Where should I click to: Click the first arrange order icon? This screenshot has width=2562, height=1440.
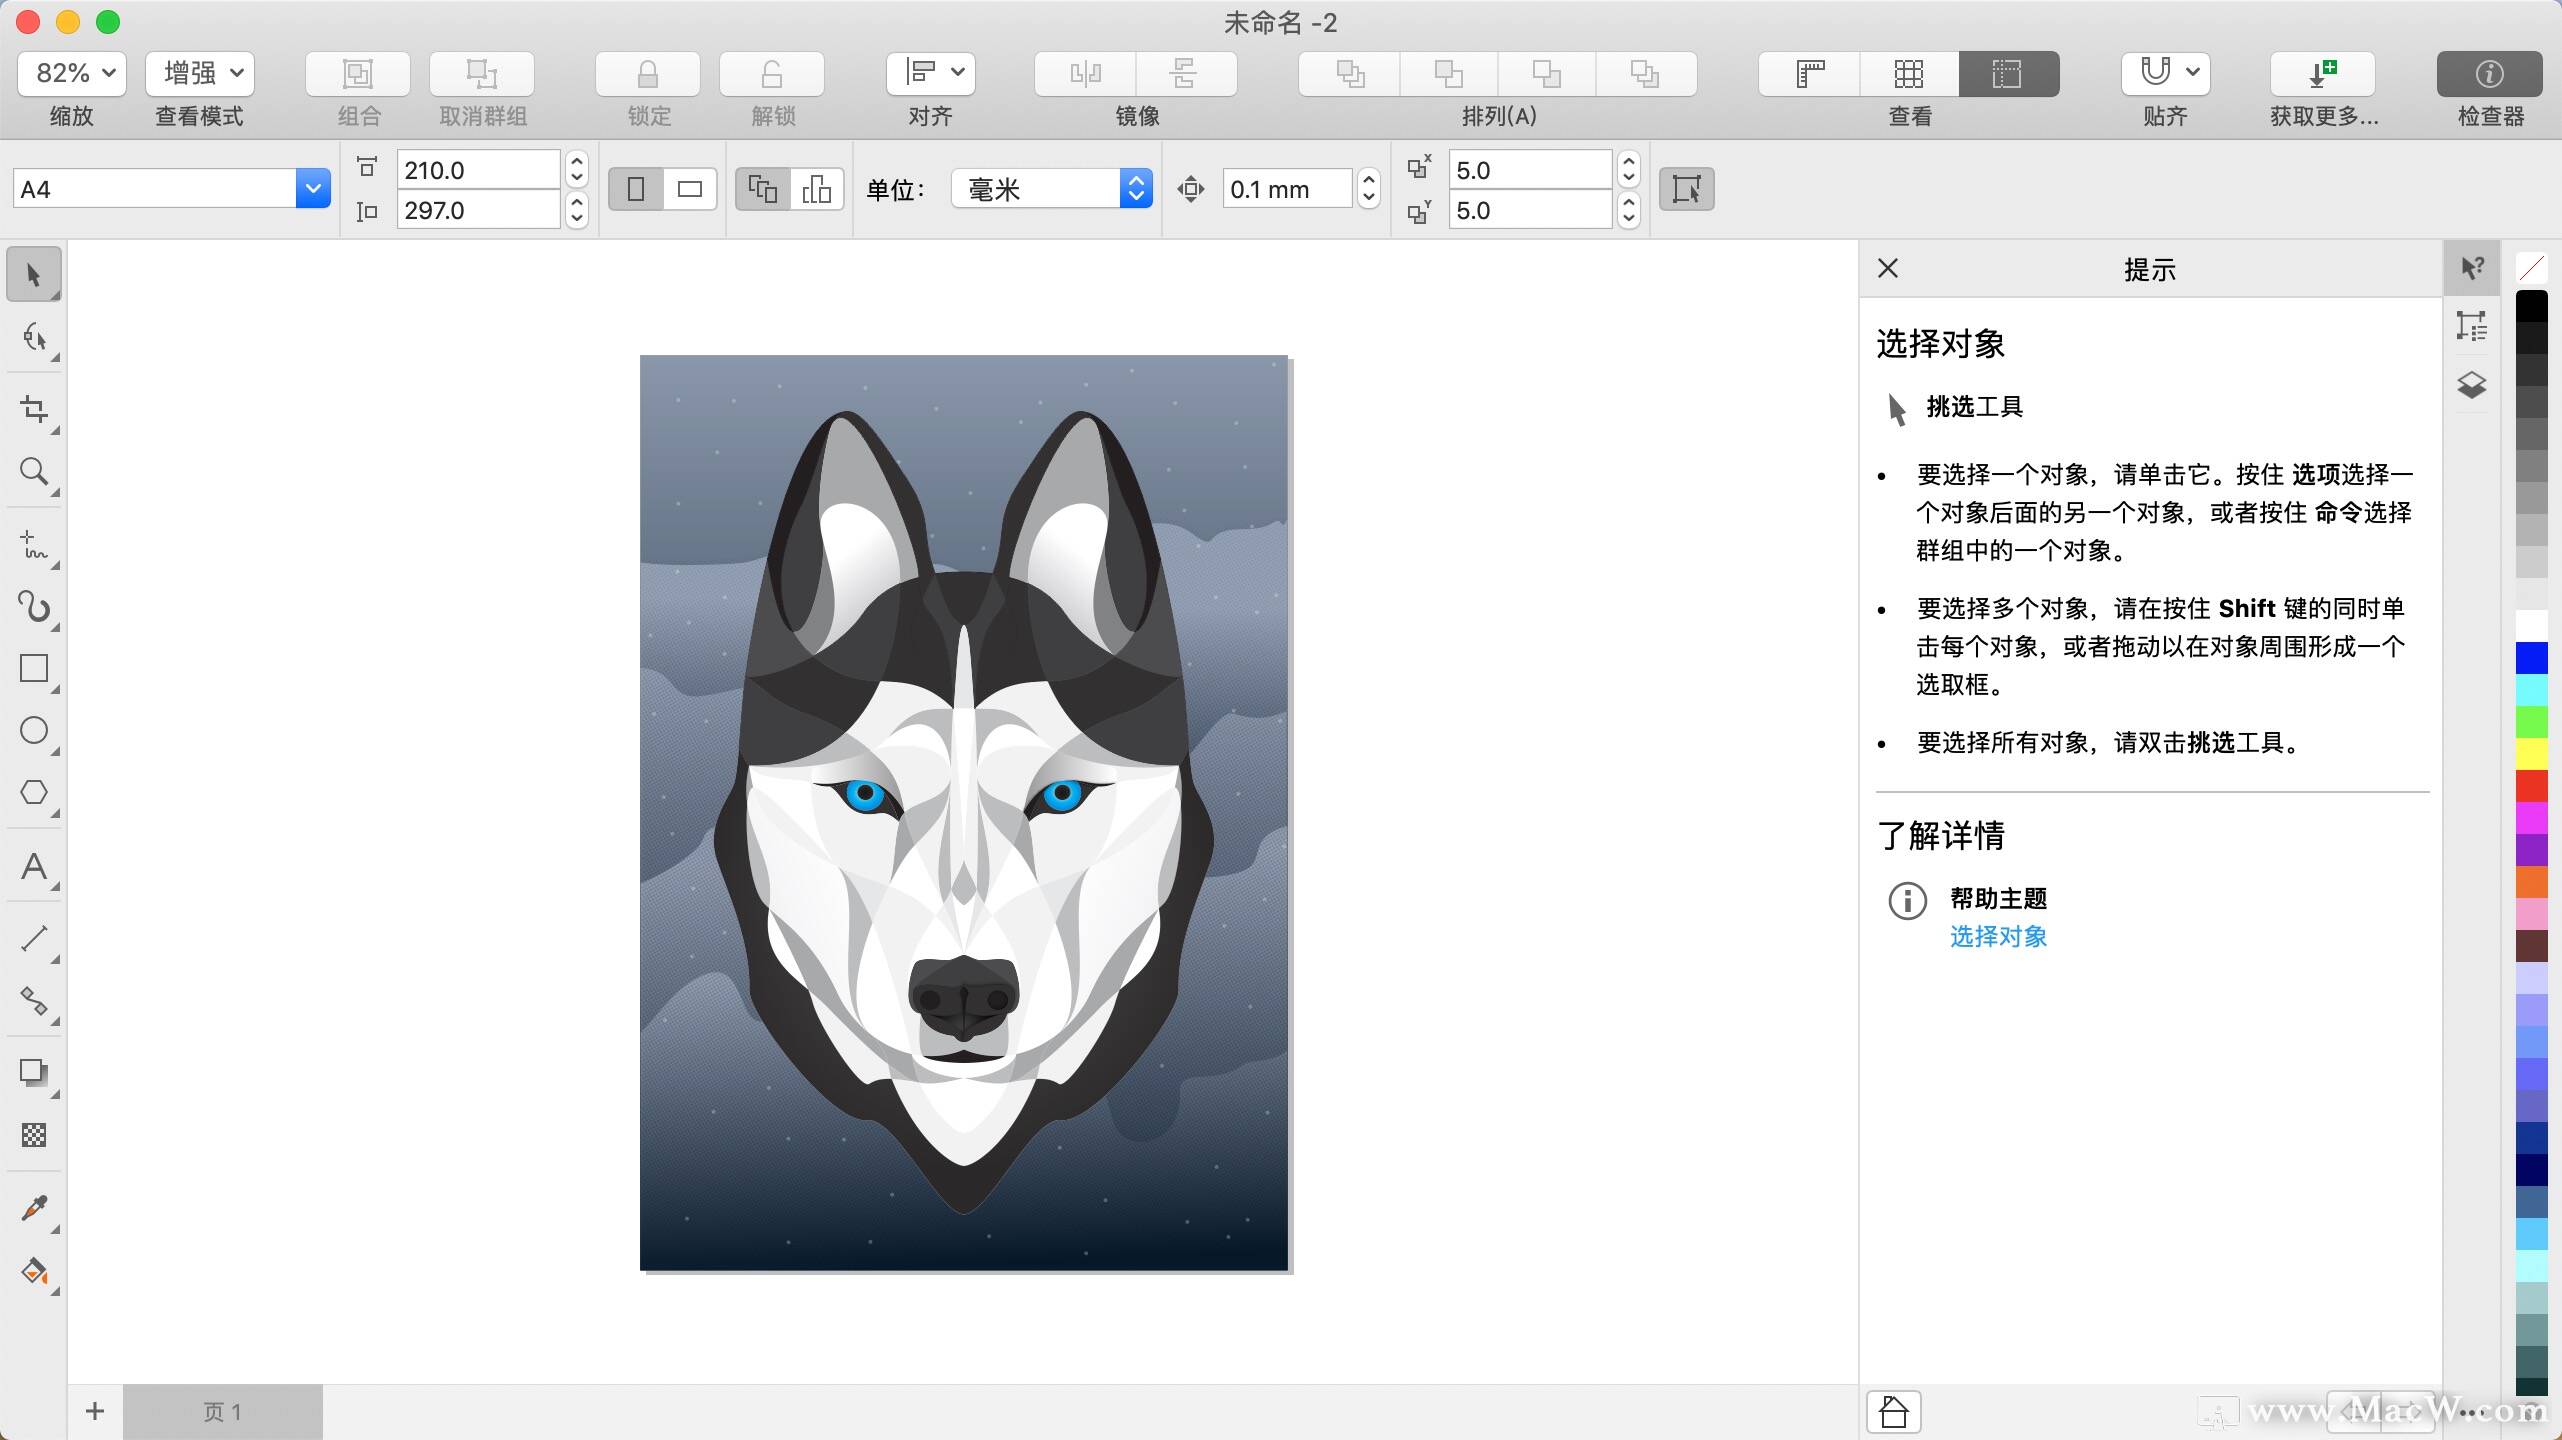click(1350, 74)
